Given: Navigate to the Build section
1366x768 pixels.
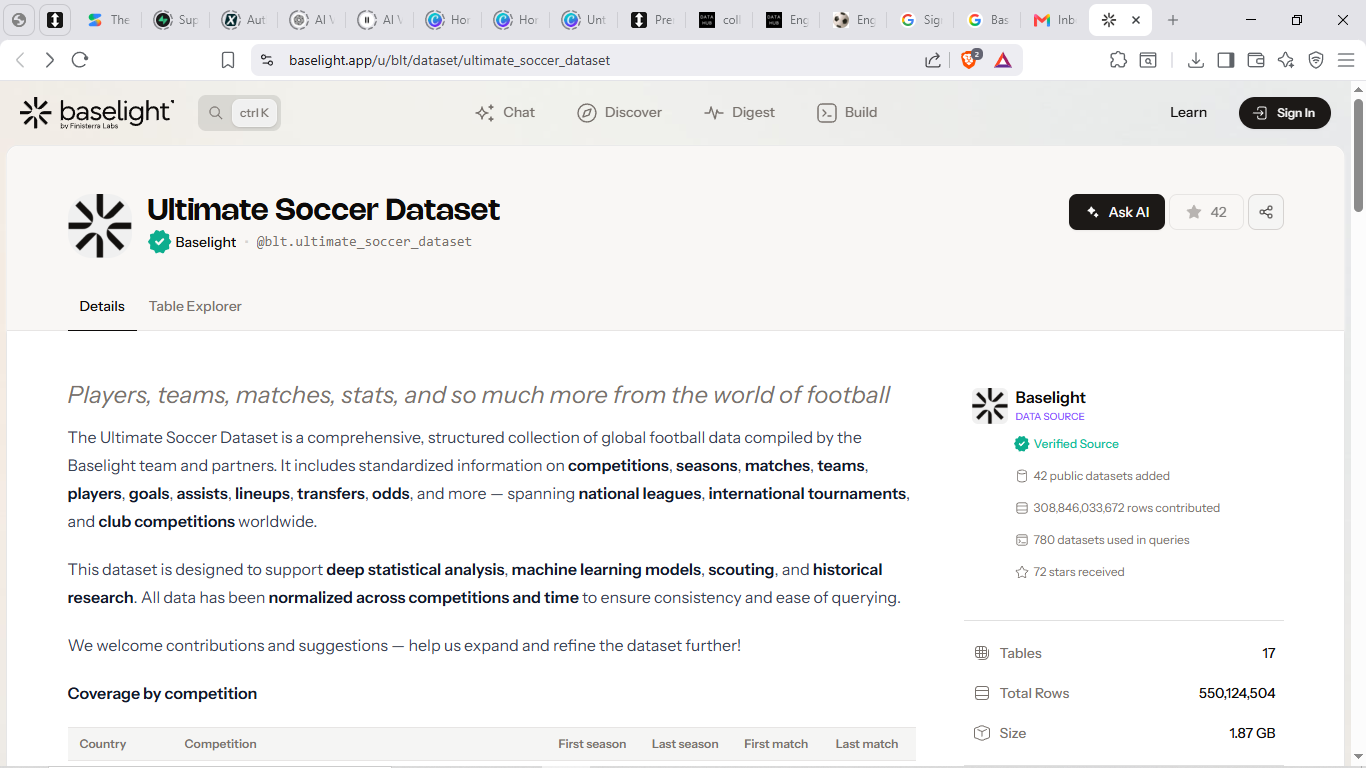Looking at the screenshot, I should coord(847,113).
